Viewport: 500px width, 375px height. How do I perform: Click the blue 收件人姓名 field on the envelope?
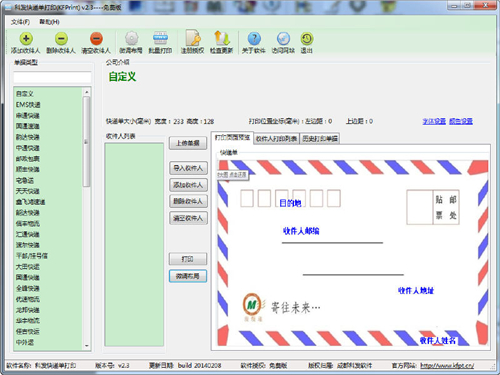point(438,340)
